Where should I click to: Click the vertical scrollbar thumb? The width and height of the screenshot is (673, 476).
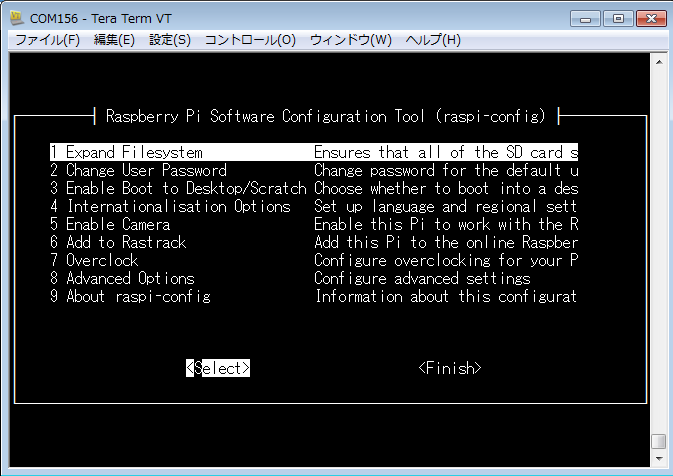(x=659, y=442)
